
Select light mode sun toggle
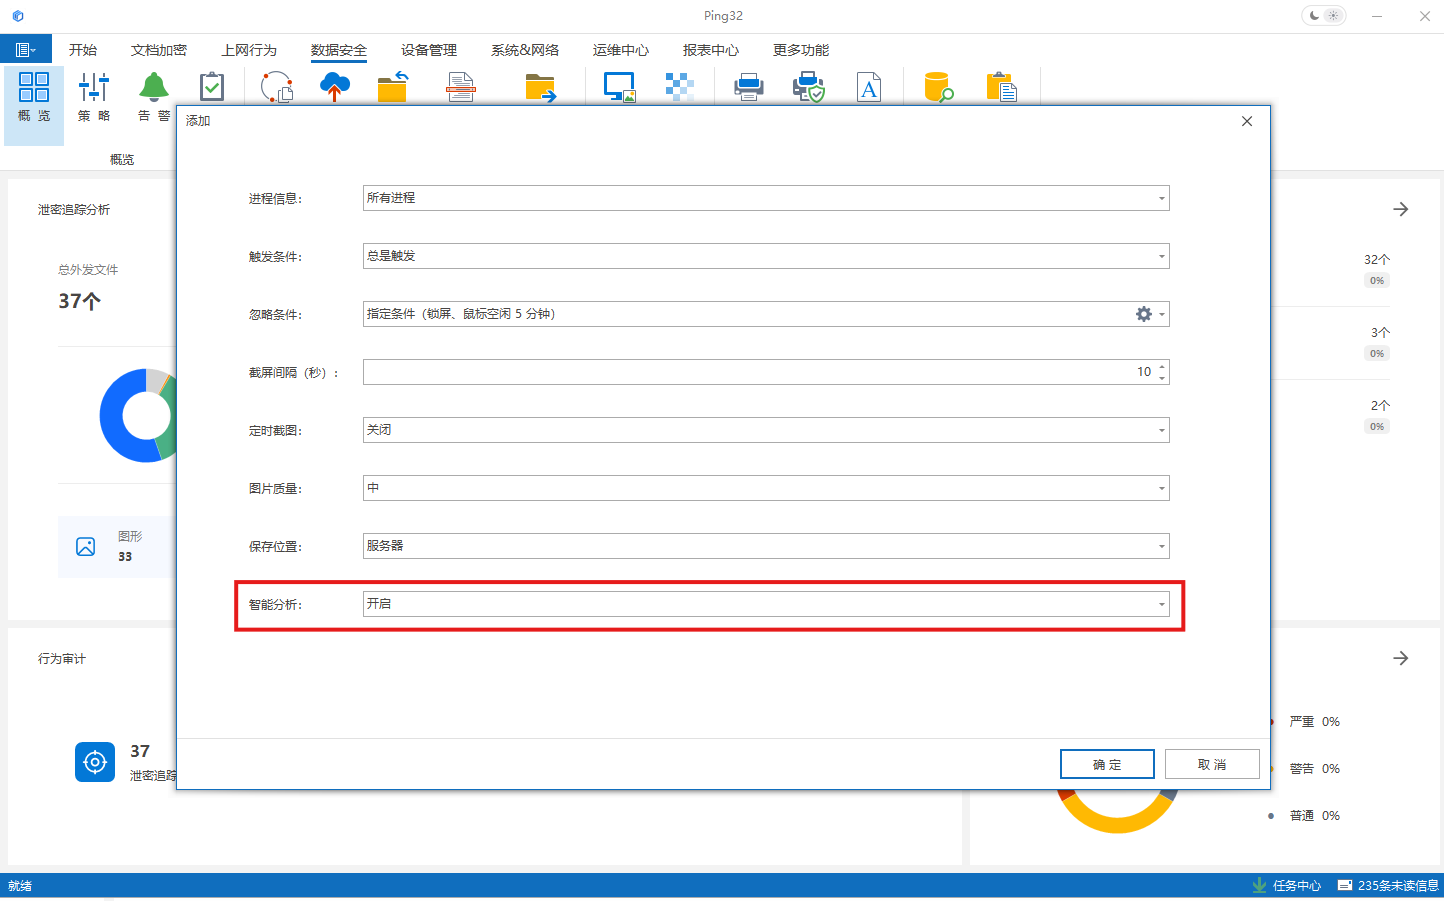point(1334,16)
